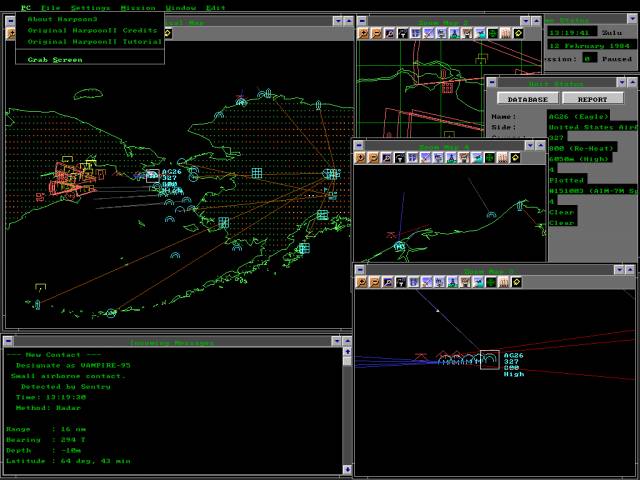
Task: Zoom out using the bottom zoom map's magnifier-minus
Action: coord(375,282)
